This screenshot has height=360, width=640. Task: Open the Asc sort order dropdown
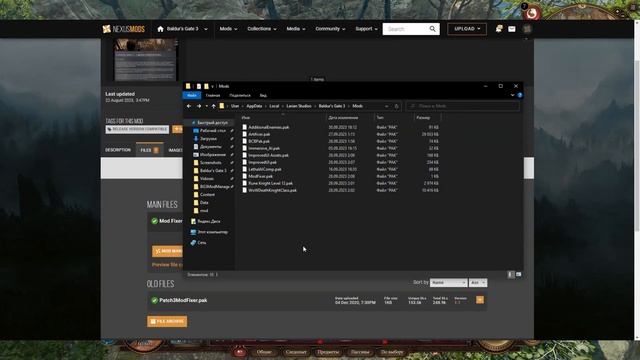coord(478,282)
